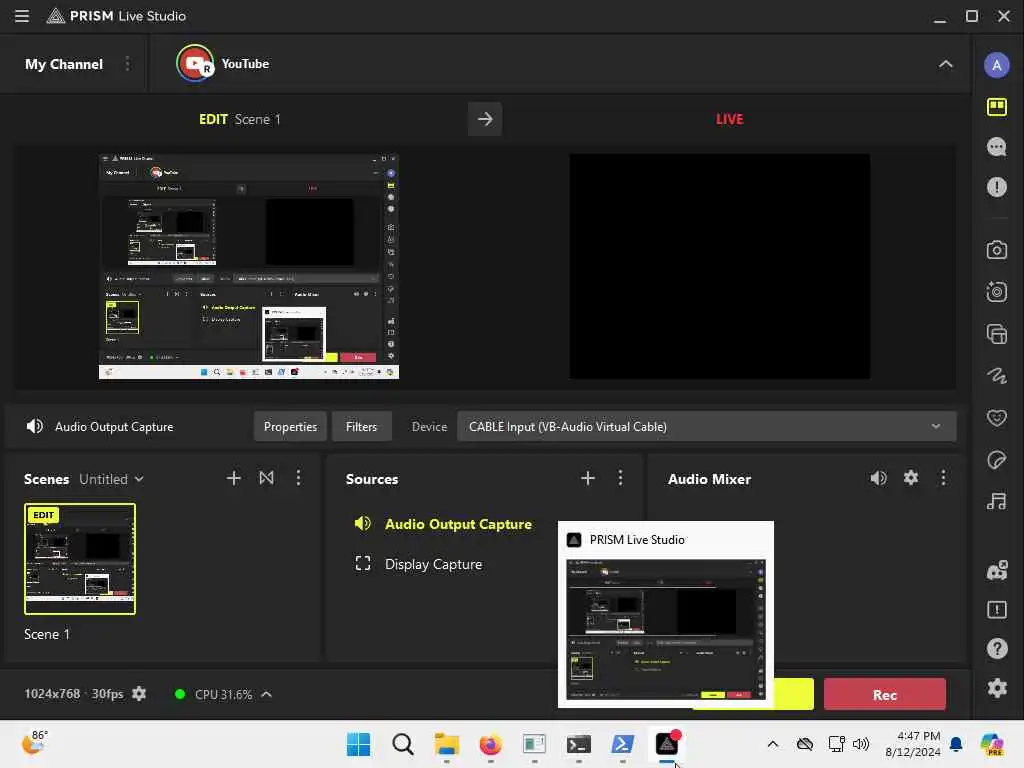Open the multi-window layers icon in sidebar

(996, 334)
